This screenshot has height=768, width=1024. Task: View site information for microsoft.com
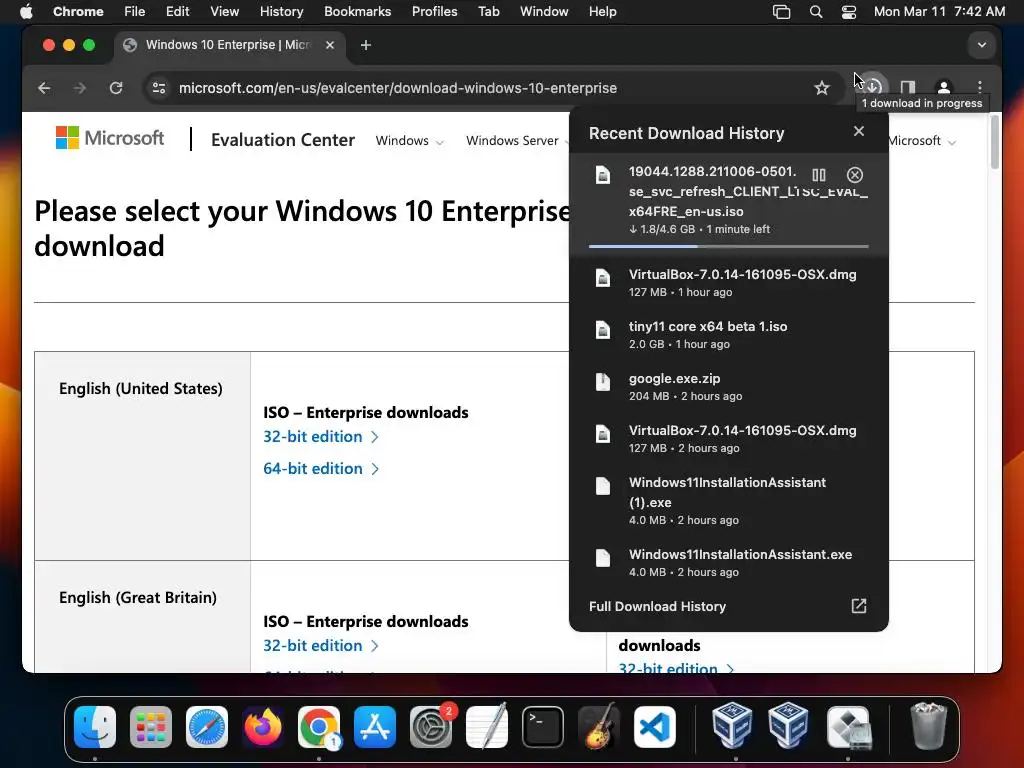click(158, 88)
